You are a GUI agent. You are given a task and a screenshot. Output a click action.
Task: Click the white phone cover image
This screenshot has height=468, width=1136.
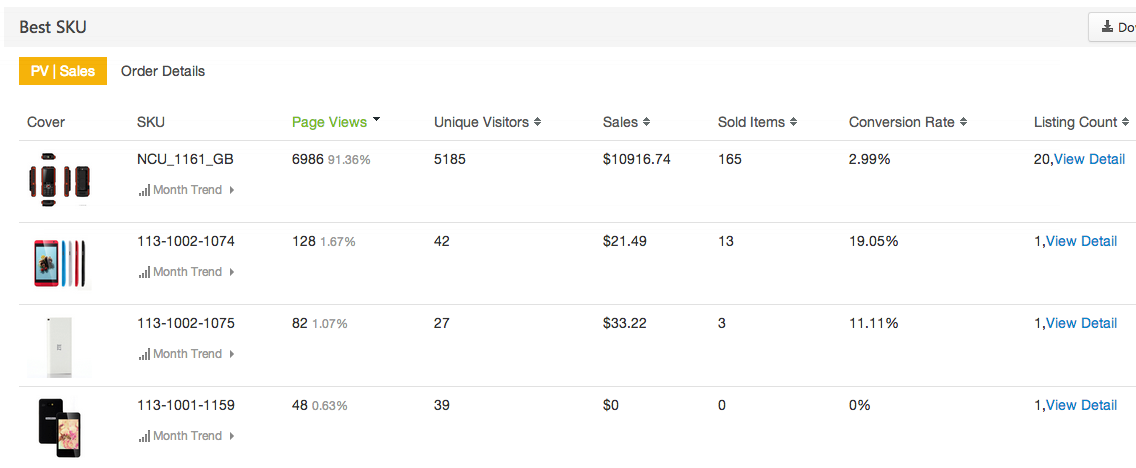(x=59, y=346)
